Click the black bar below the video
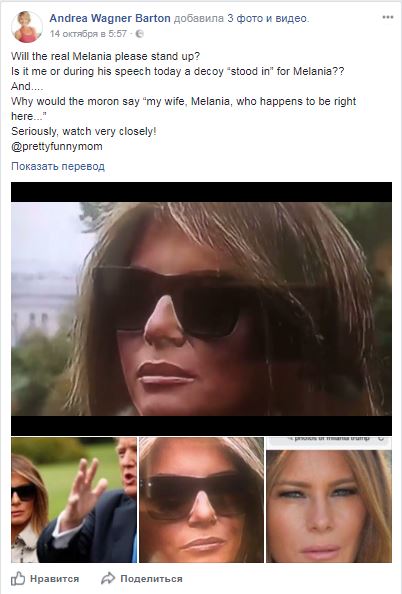 point(202,426)
